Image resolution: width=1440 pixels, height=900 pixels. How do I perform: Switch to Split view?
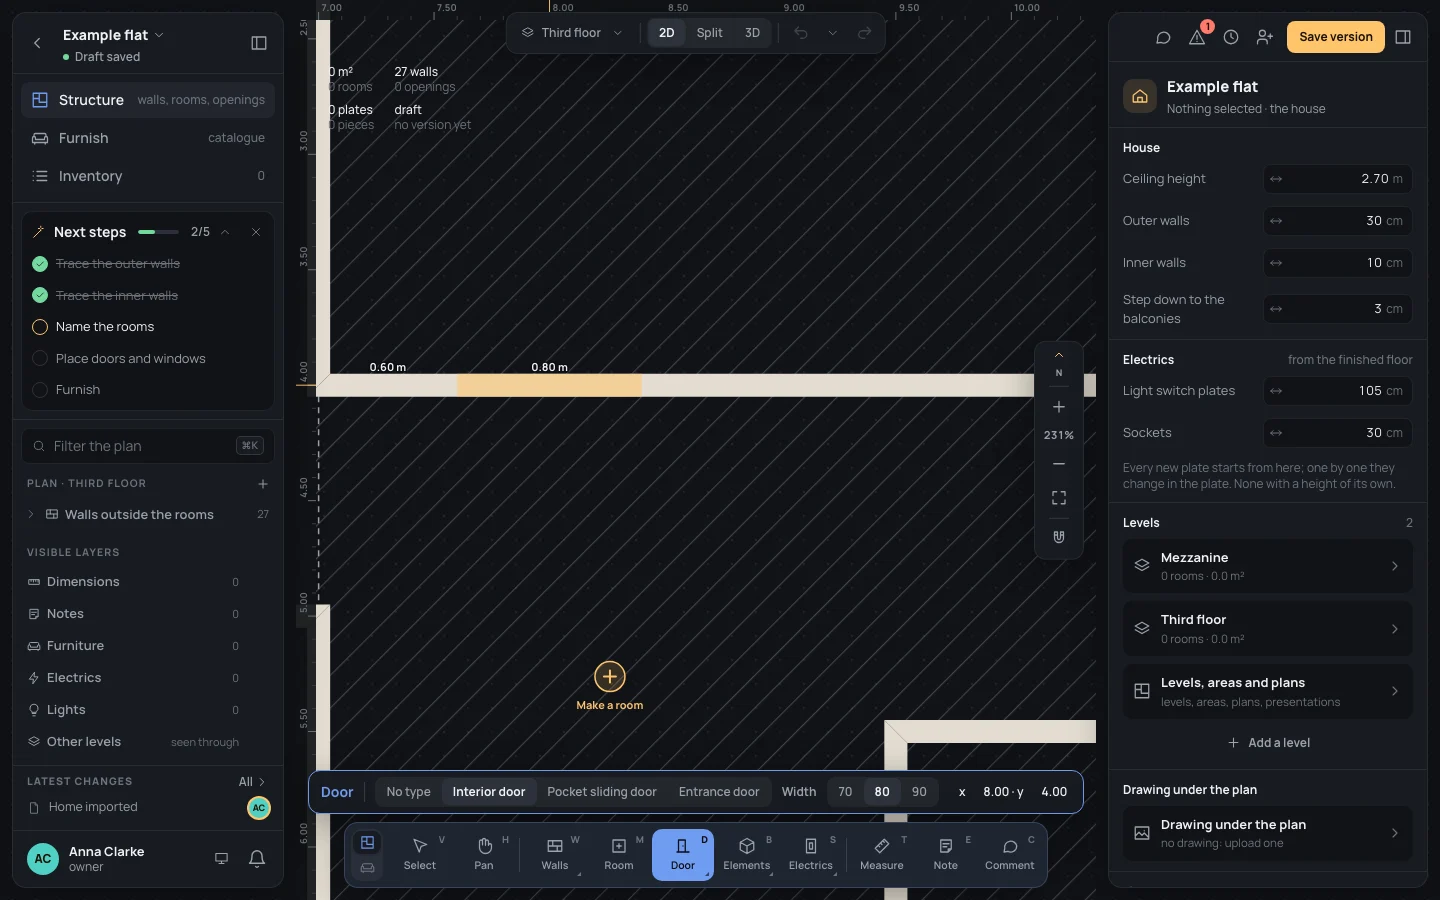(x=709, y=33)
